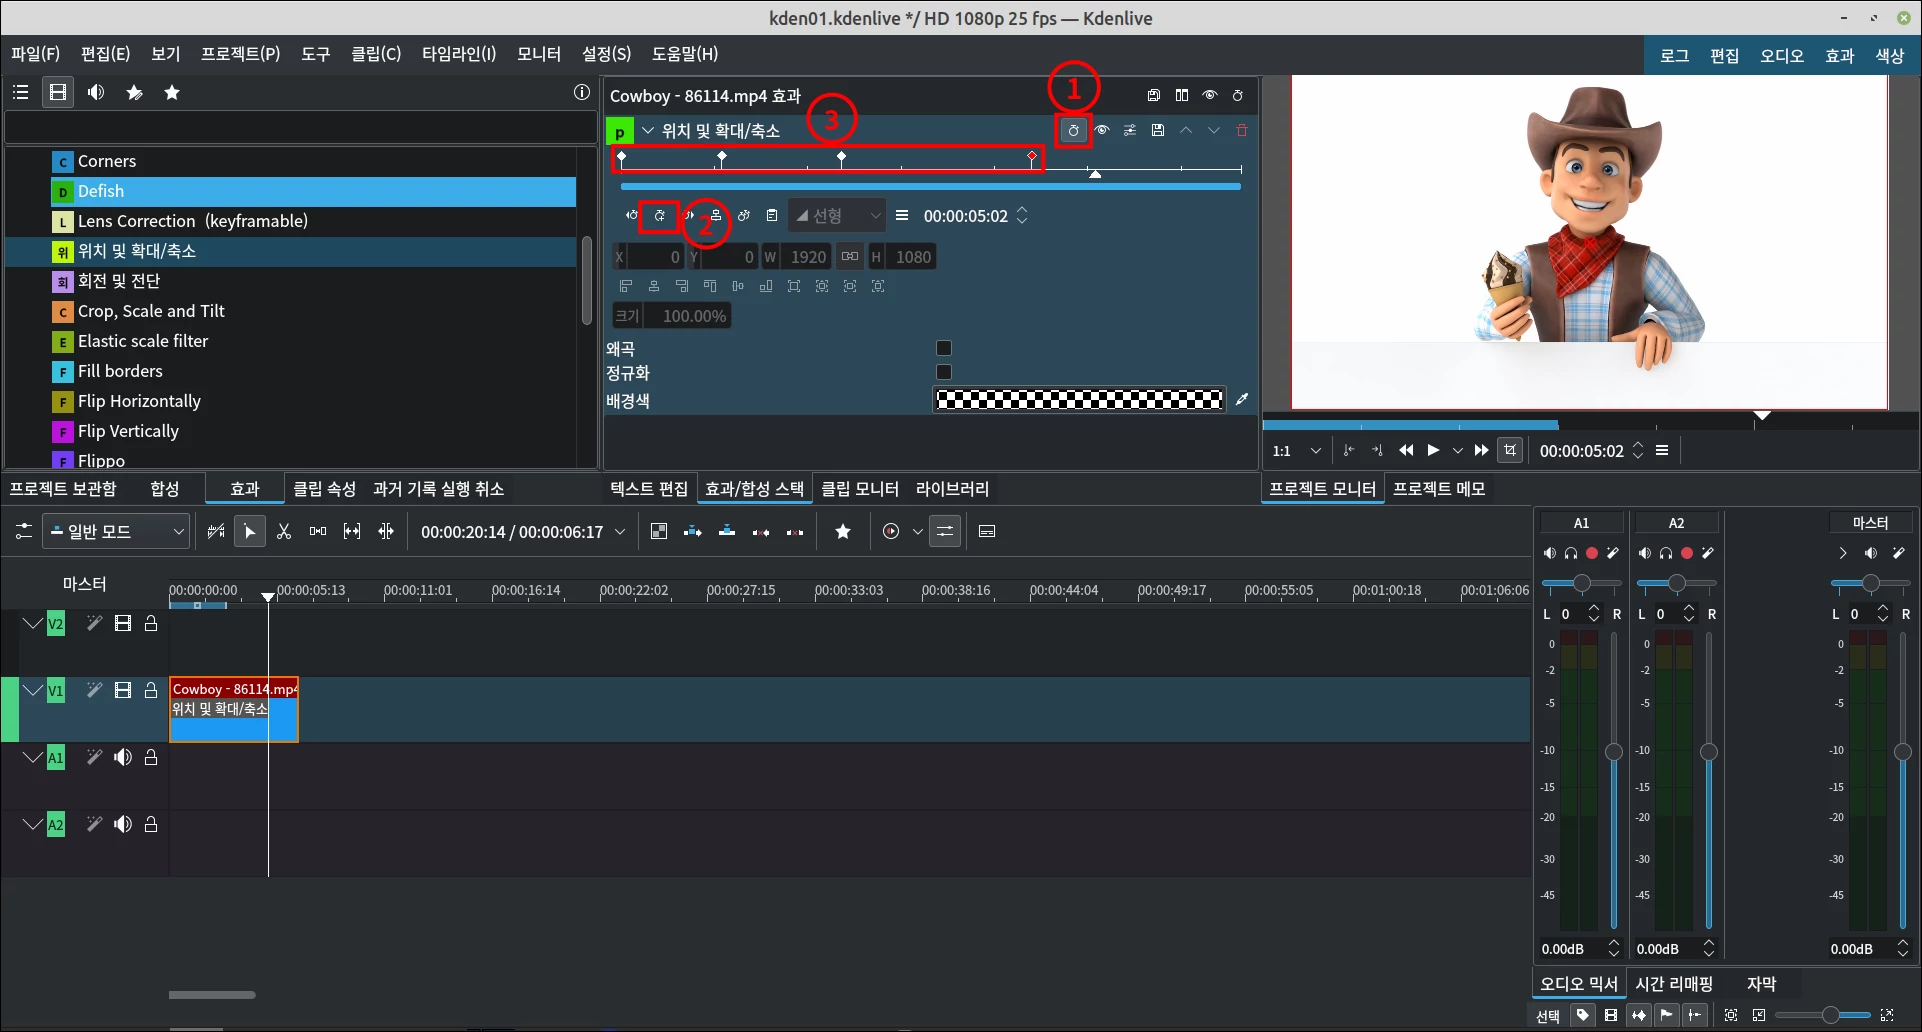Screen dimensions: 1922x1032
Task: Set zone in point in monitor
Action: pos(1349,451)
